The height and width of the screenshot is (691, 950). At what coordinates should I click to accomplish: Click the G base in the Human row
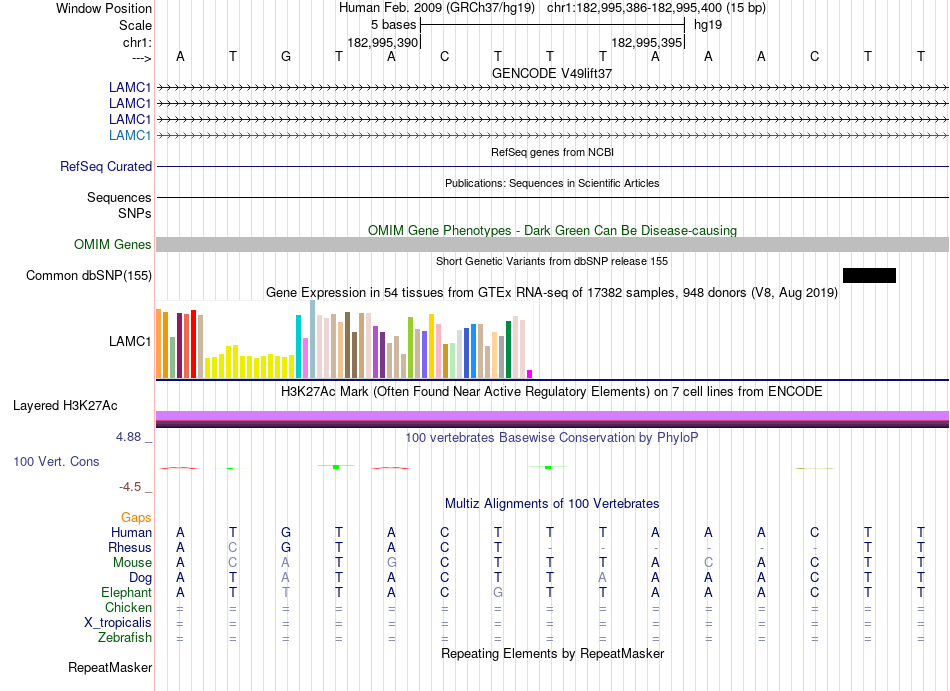(286, 532)
